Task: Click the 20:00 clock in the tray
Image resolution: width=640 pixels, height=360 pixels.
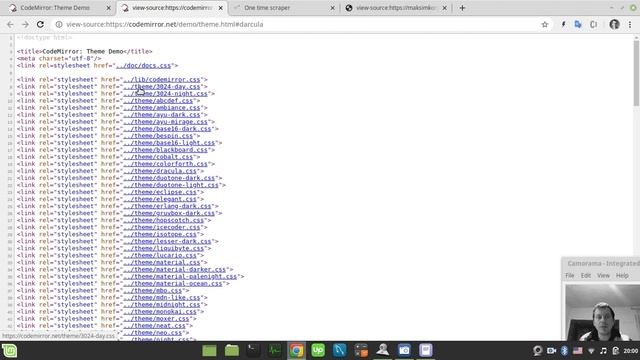Action: point(631,351)
